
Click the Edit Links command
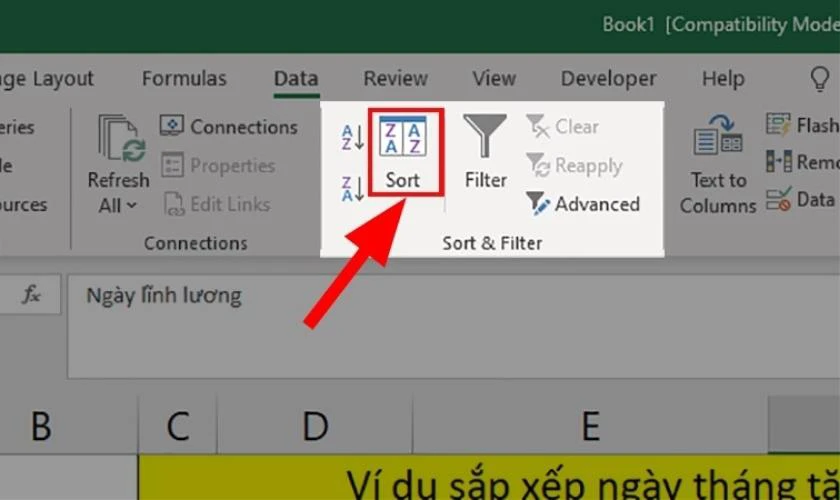click(x=216, y=204)
